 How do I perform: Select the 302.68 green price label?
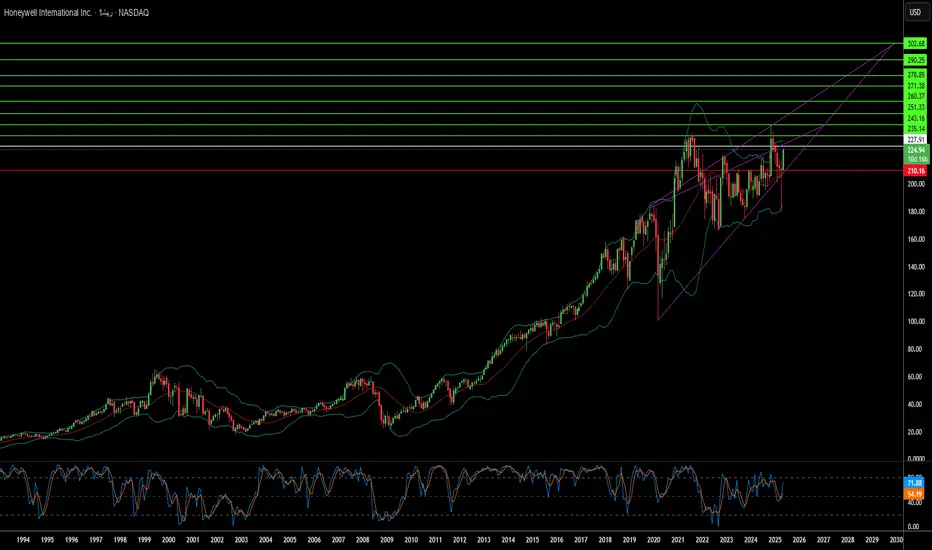[915, 43]
